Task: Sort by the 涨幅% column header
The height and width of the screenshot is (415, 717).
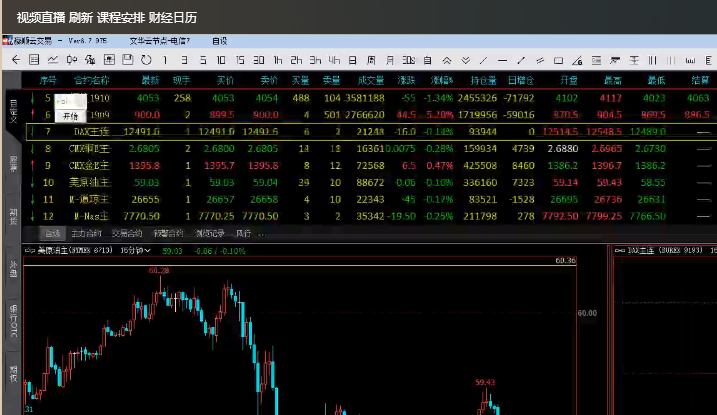Action: [442, 80]
